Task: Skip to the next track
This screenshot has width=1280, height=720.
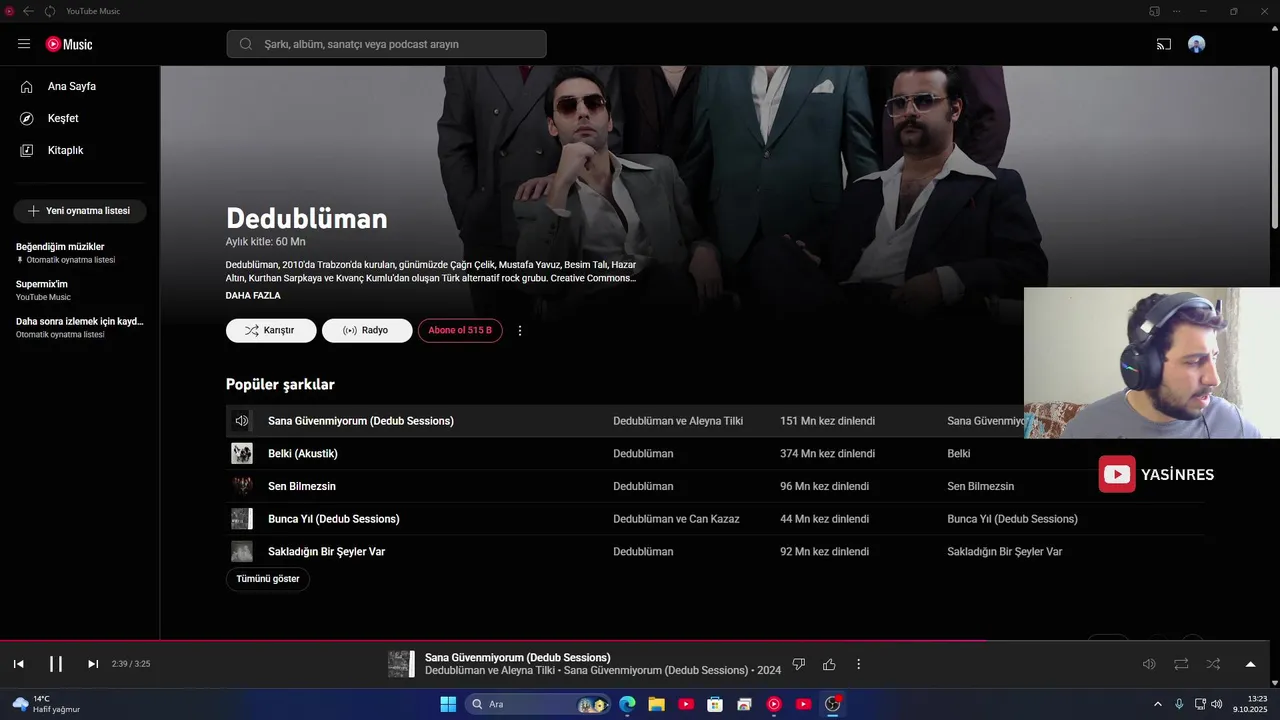Action: coord(93,664)
